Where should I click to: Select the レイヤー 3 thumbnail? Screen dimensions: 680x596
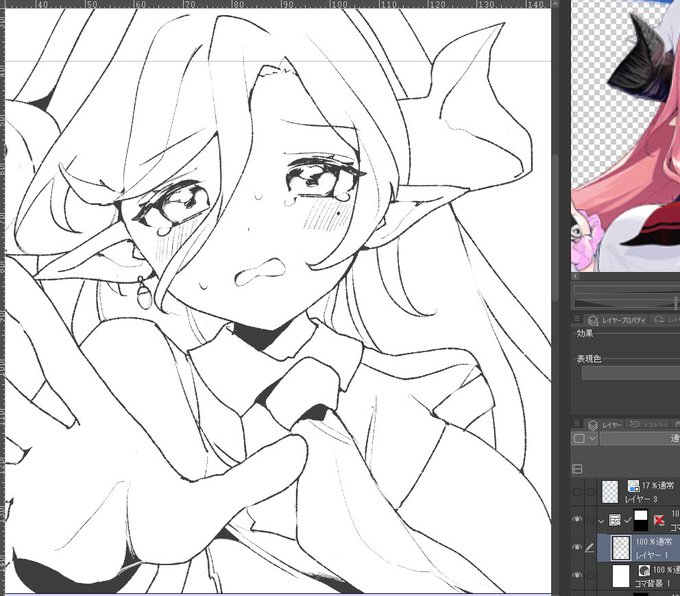(x=610, y=492)
